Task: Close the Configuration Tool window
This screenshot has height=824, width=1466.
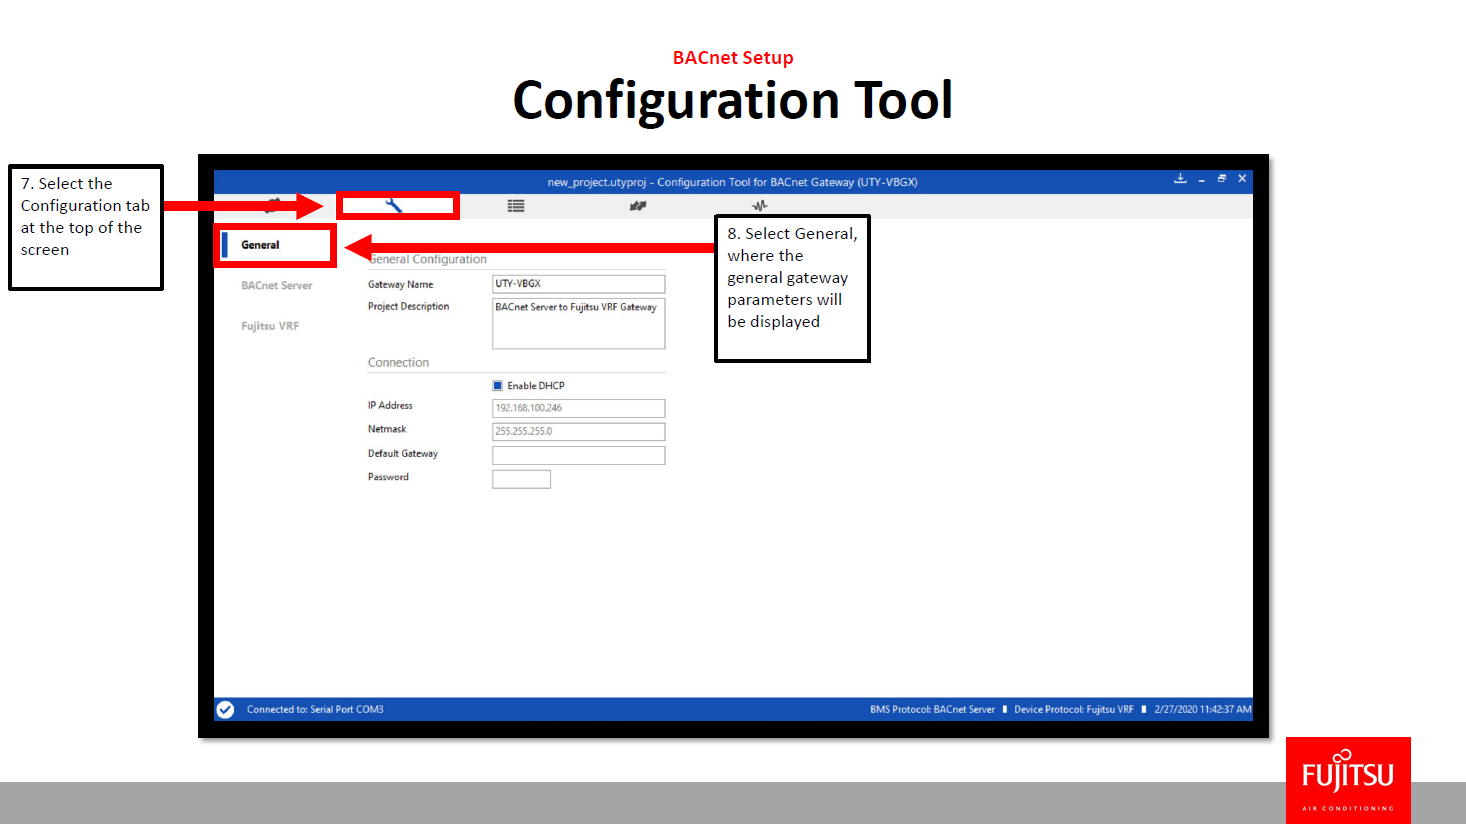Action: click(x=1242, y=178)
